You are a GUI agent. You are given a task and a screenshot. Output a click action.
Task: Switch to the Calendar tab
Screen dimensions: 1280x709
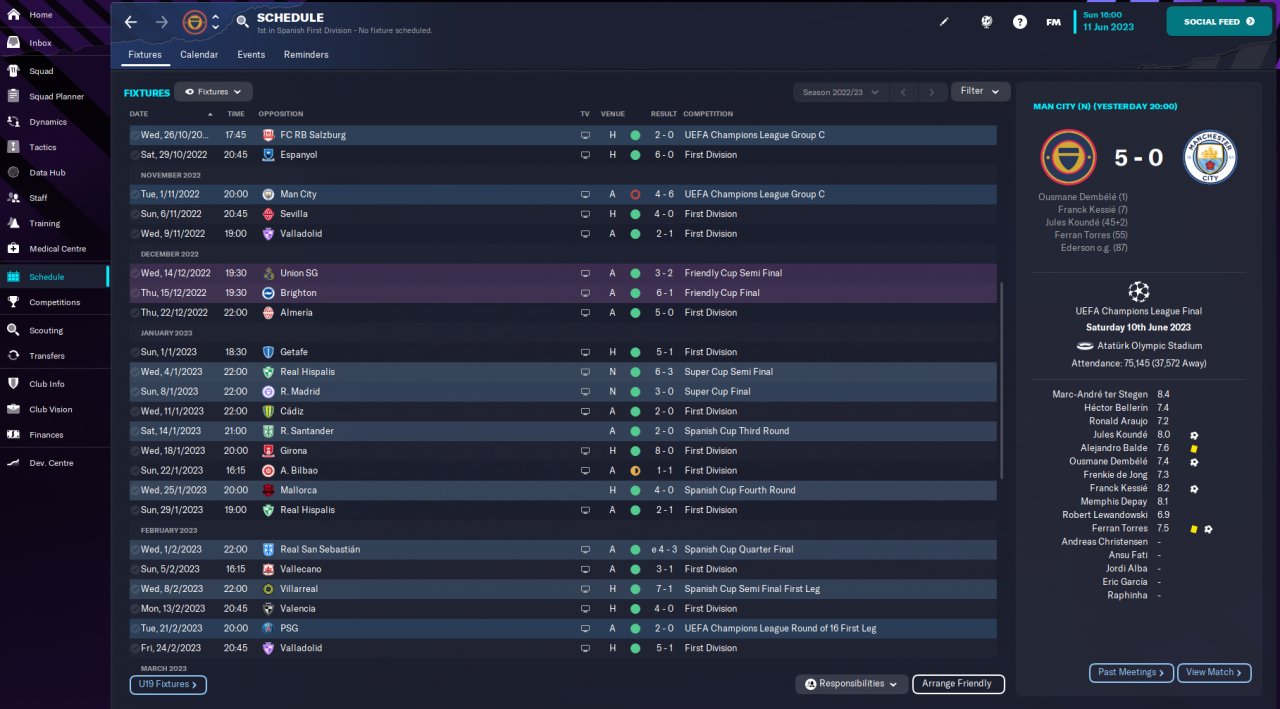pos(199,55)
